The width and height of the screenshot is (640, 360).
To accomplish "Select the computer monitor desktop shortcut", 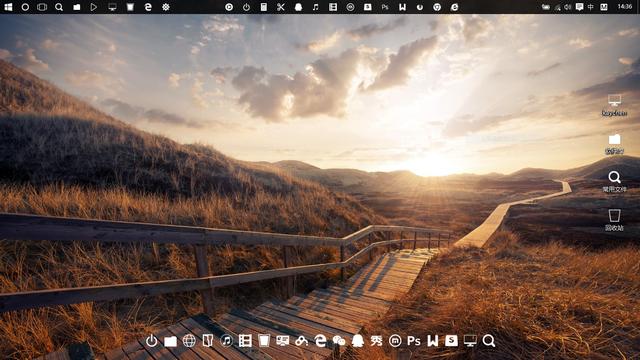I will click(x=614, y=105).
